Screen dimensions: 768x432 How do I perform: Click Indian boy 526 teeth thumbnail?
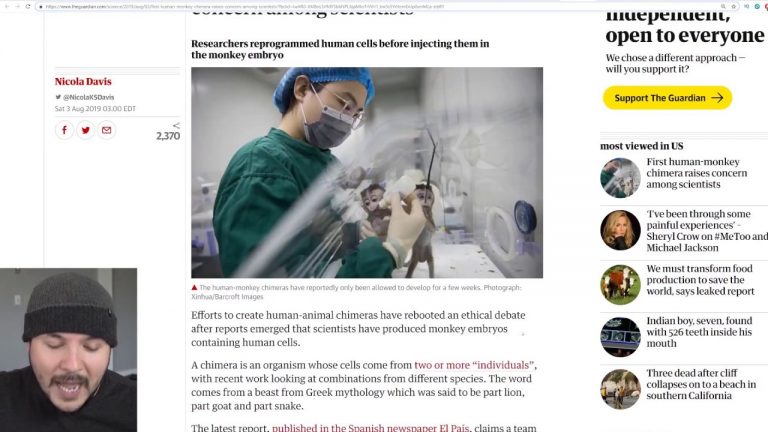click(620, 336)
